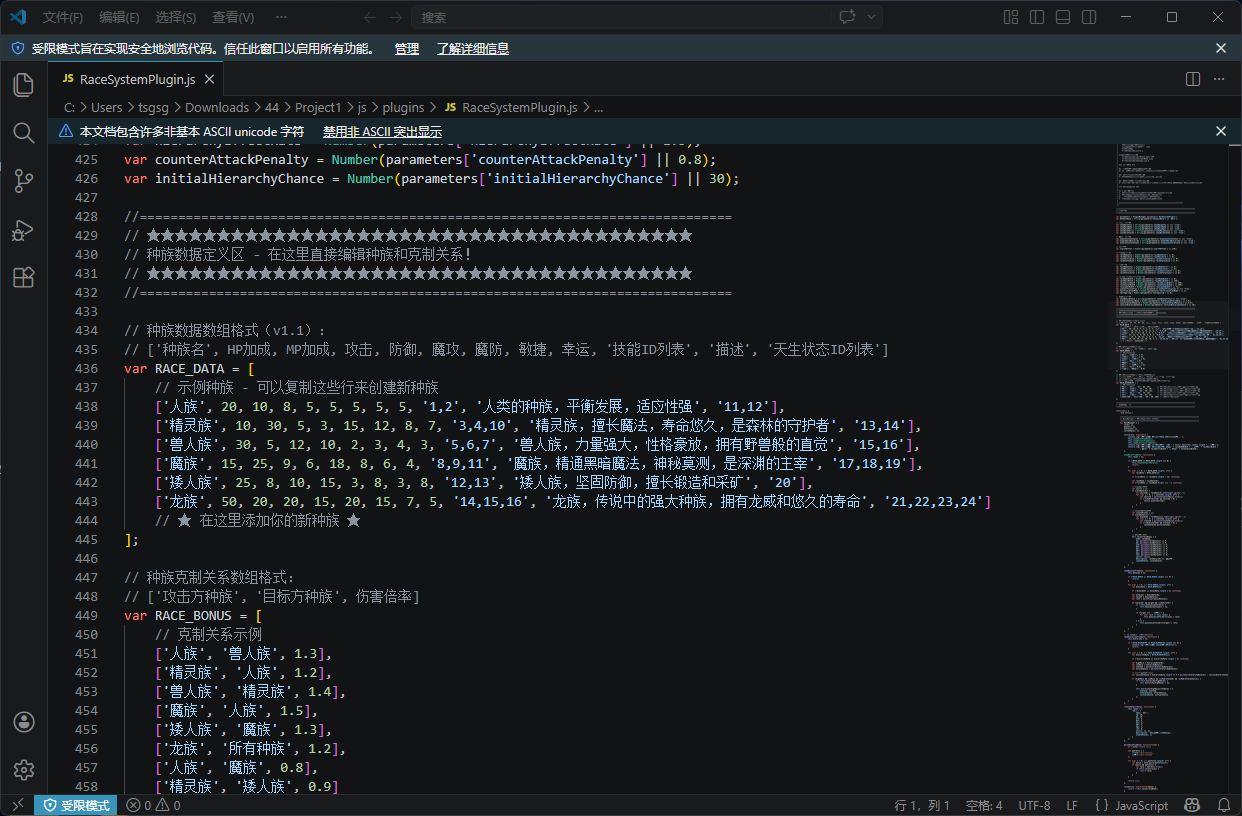The image size is (1242, 816).
Task: Select the RaceSystemPlugin.js editor tab
Action: click(136, 79)
